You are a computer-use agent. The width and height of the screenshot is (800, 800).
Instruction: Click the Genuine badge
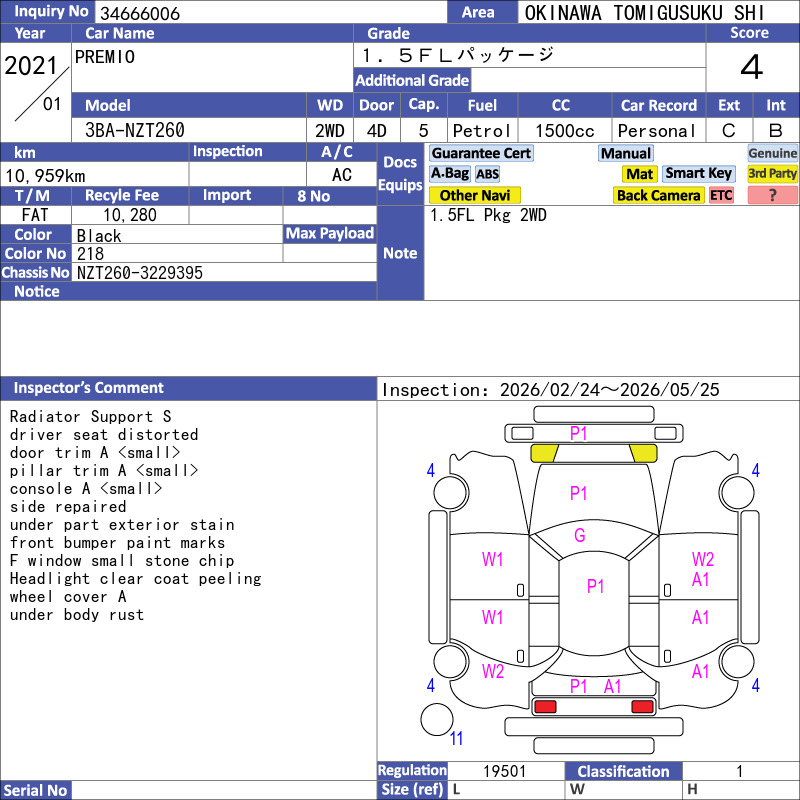click(772, 153)
